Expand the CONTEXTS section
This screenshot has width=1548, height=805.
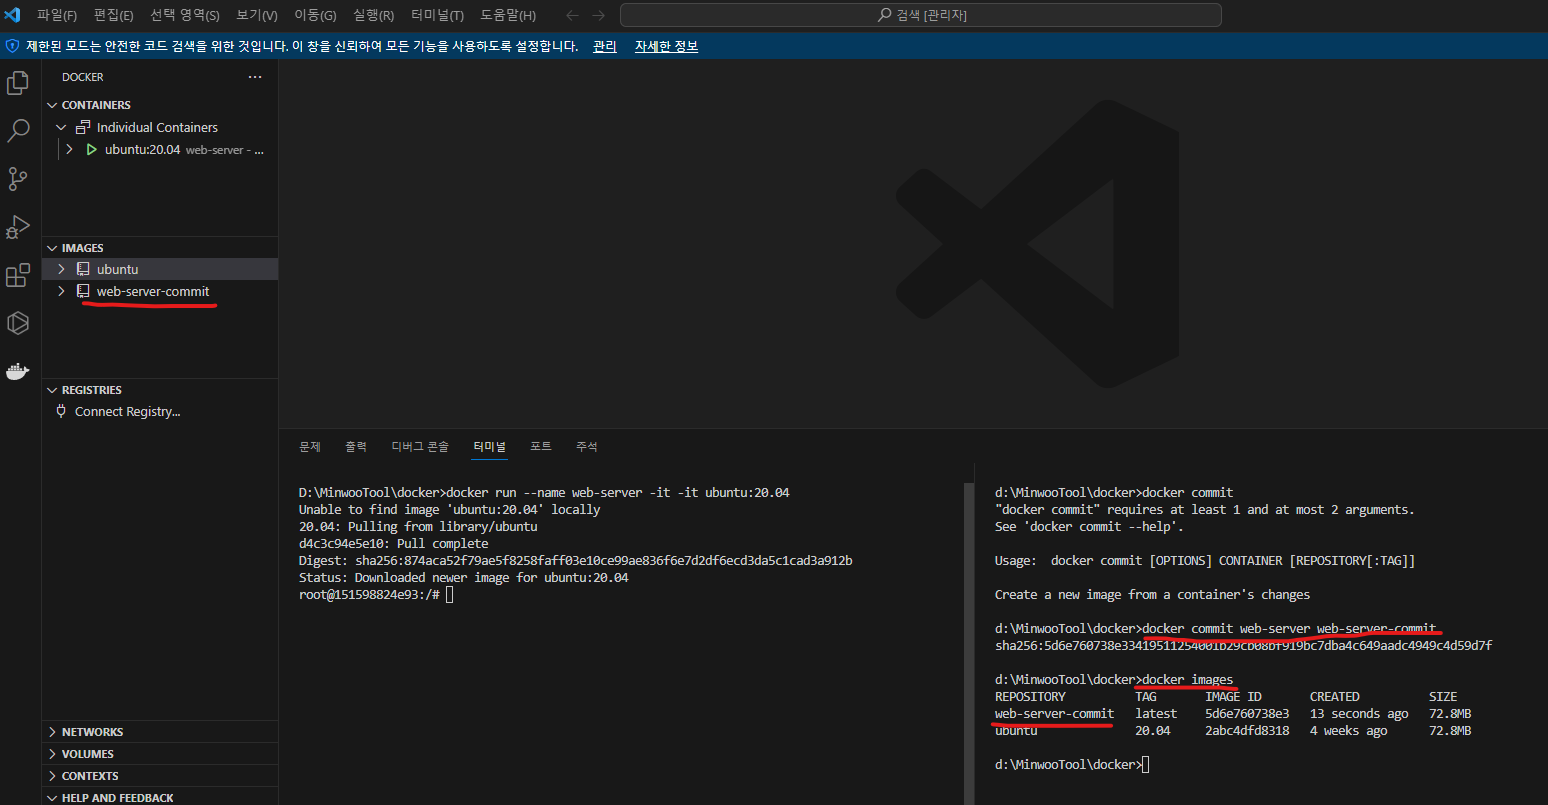(x=52, y=776)
